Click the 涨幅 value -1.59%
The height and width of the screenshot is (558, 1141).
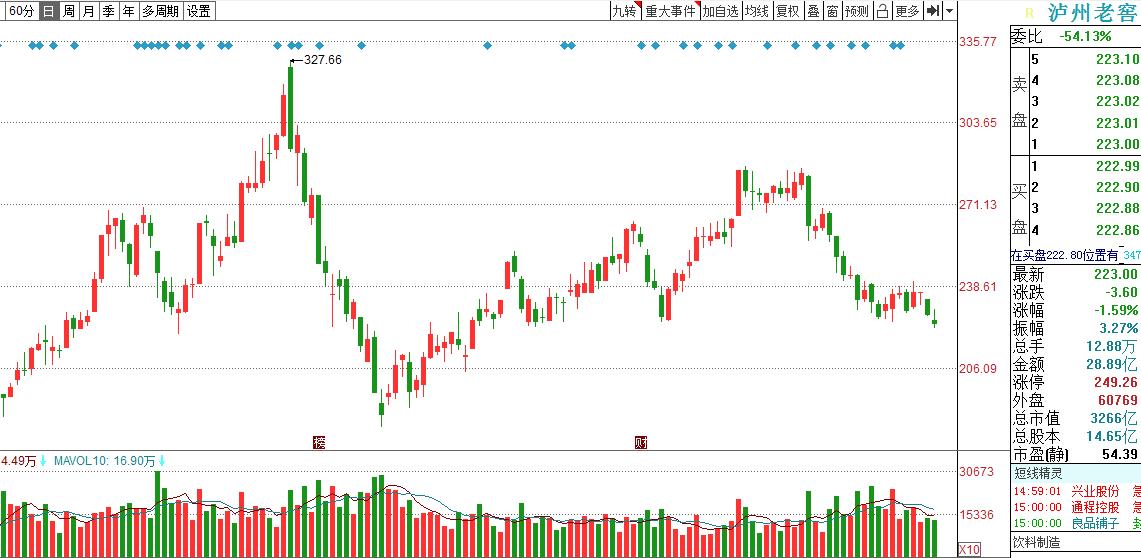pyautogui.click(x=1115, y=310)
